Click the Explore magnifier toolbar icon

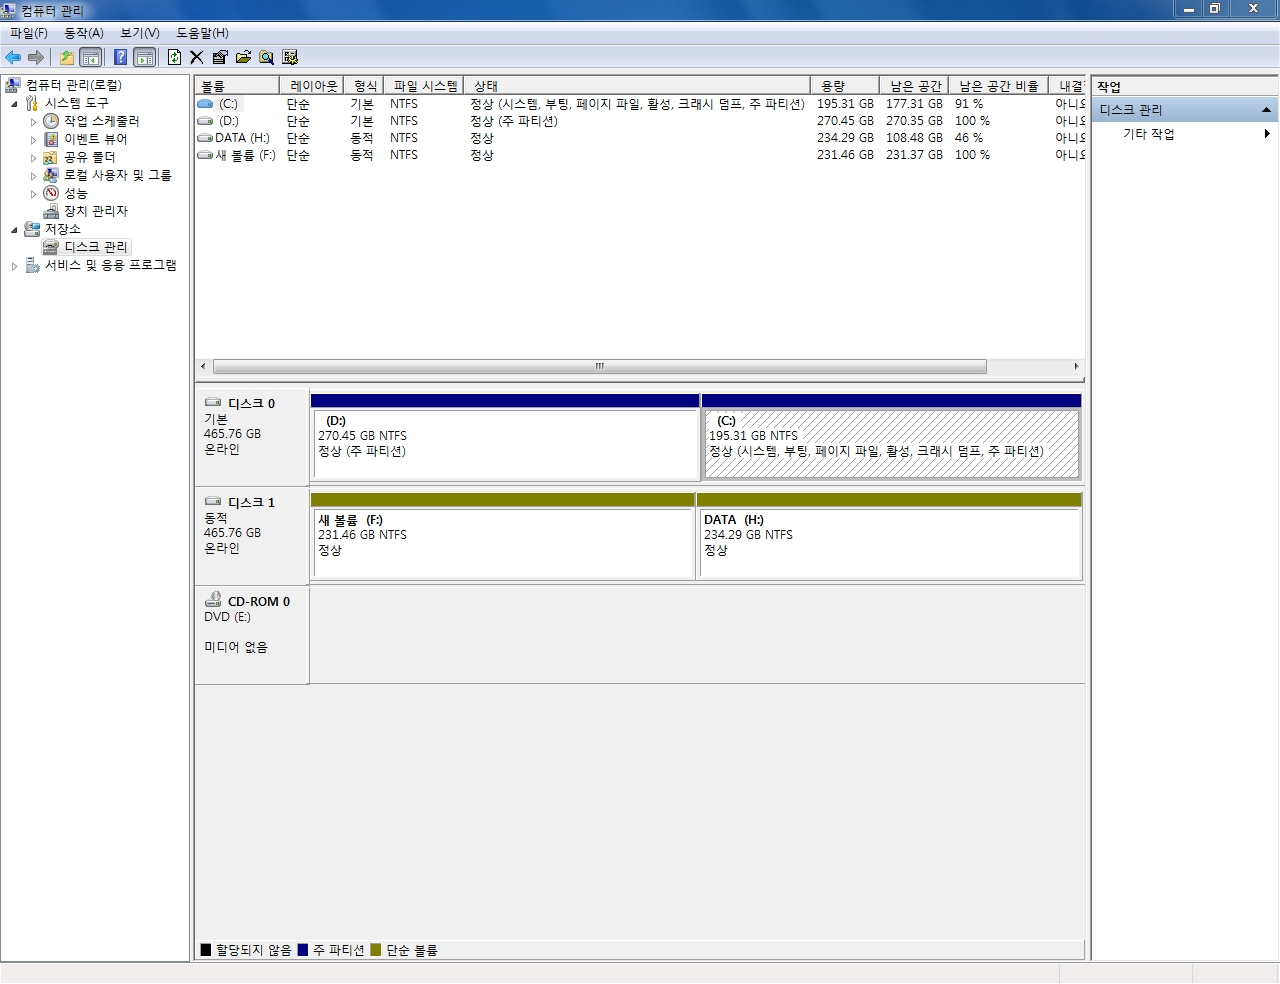[x=266, y=57]
